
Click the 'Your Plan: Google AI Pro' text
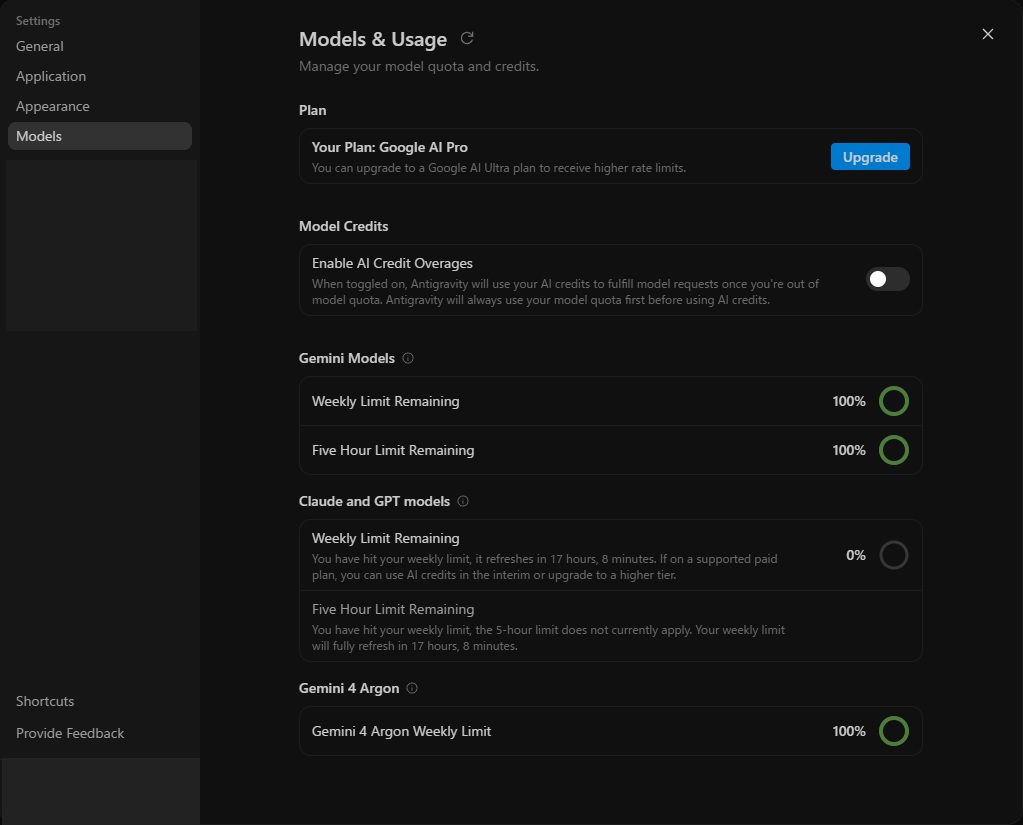[389, 147]
